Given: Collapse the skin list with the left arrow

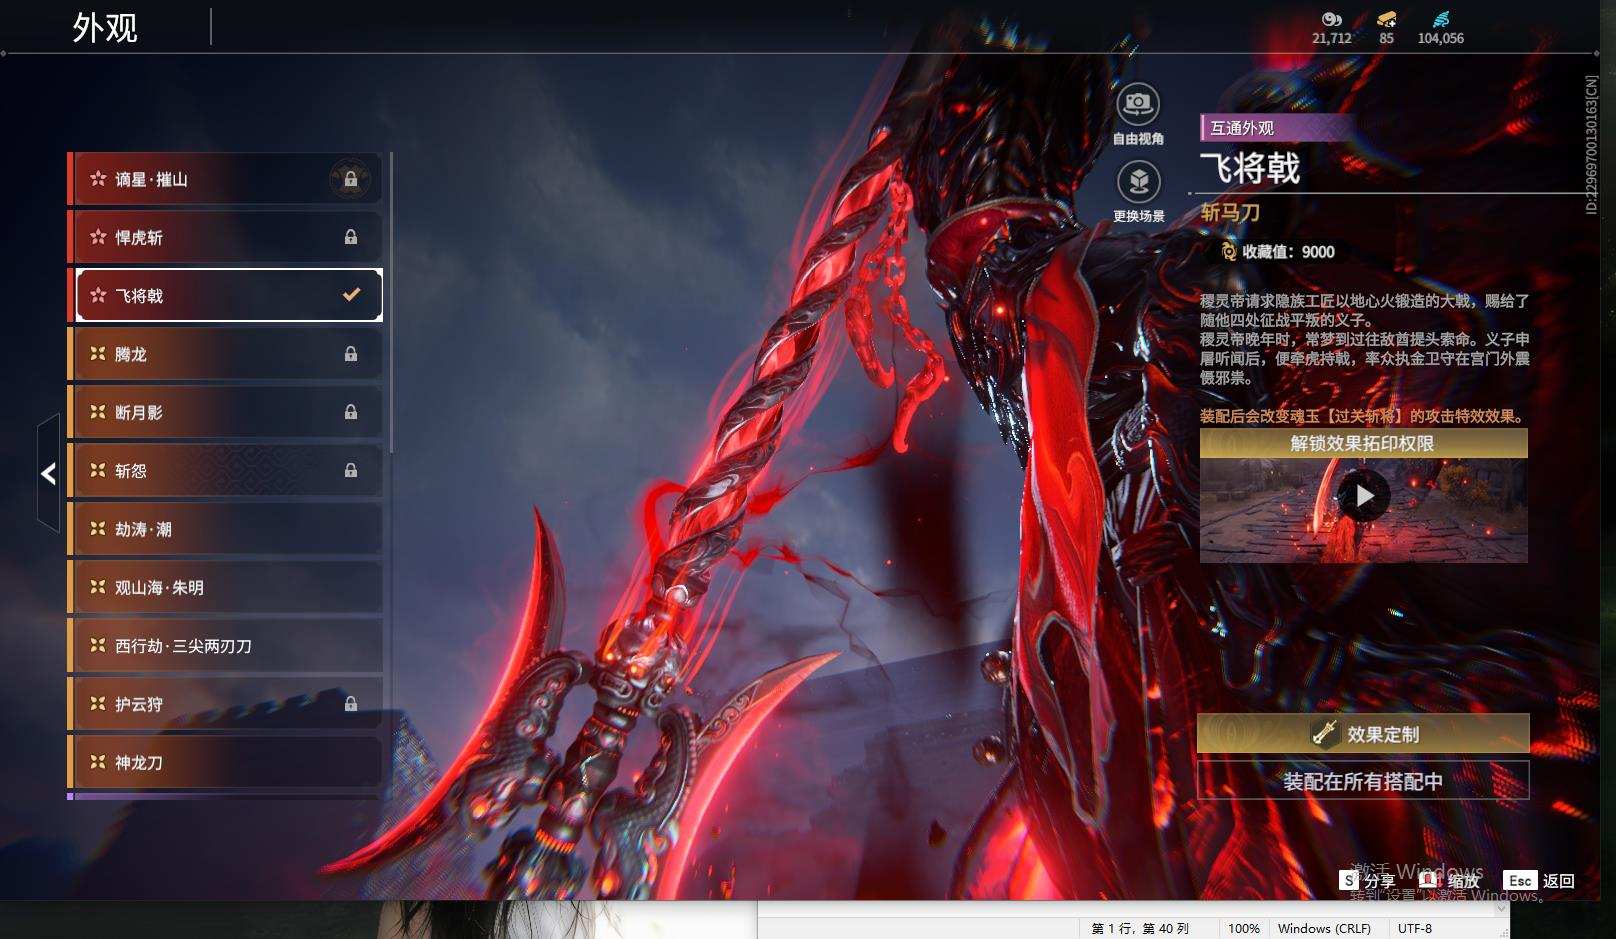Looking at the screenshot, I should [48, 473].
